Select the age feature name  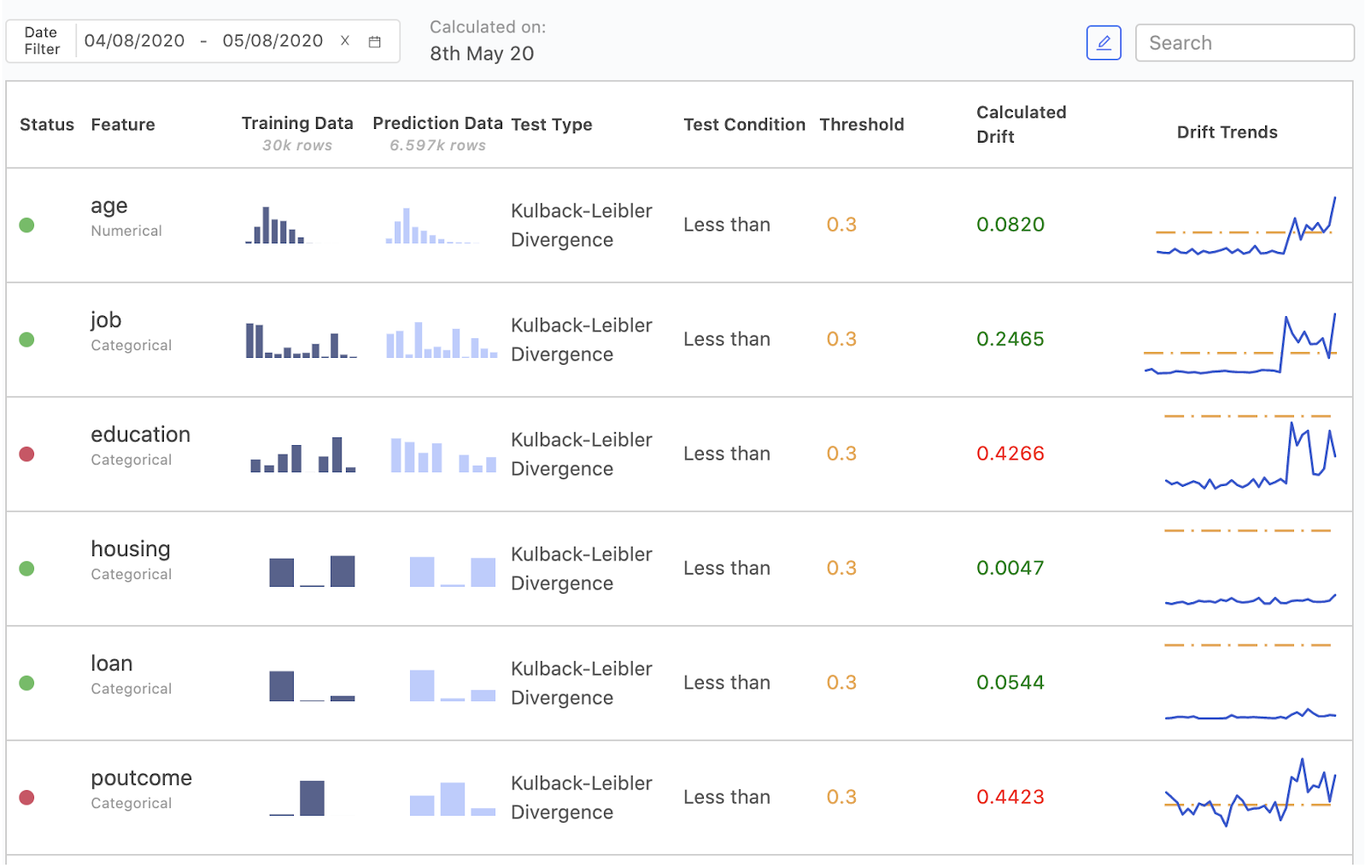pos(109,205)
